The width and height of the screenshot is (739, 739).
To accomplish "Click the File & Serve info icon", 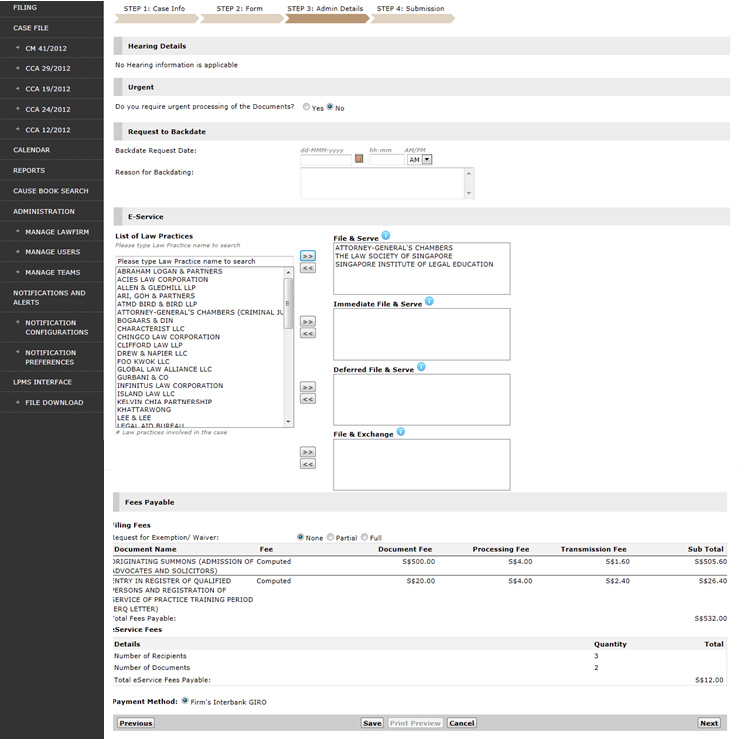I will [x=386, y=236].
